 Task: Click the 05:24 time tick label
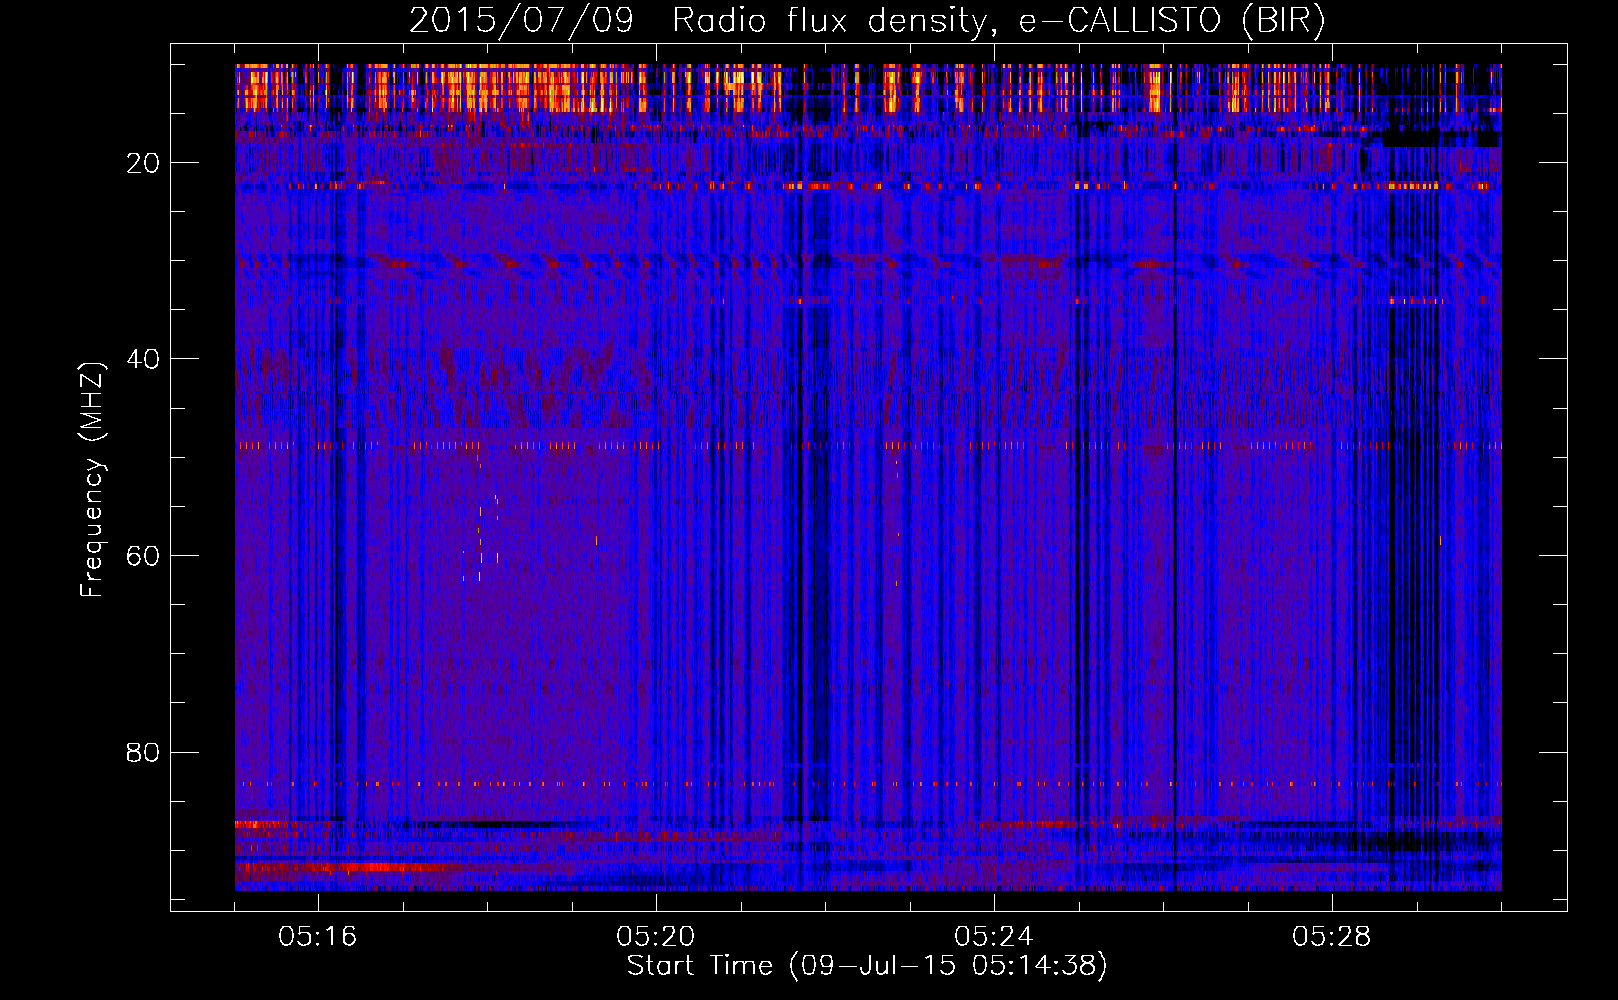[x=994, y=937]
